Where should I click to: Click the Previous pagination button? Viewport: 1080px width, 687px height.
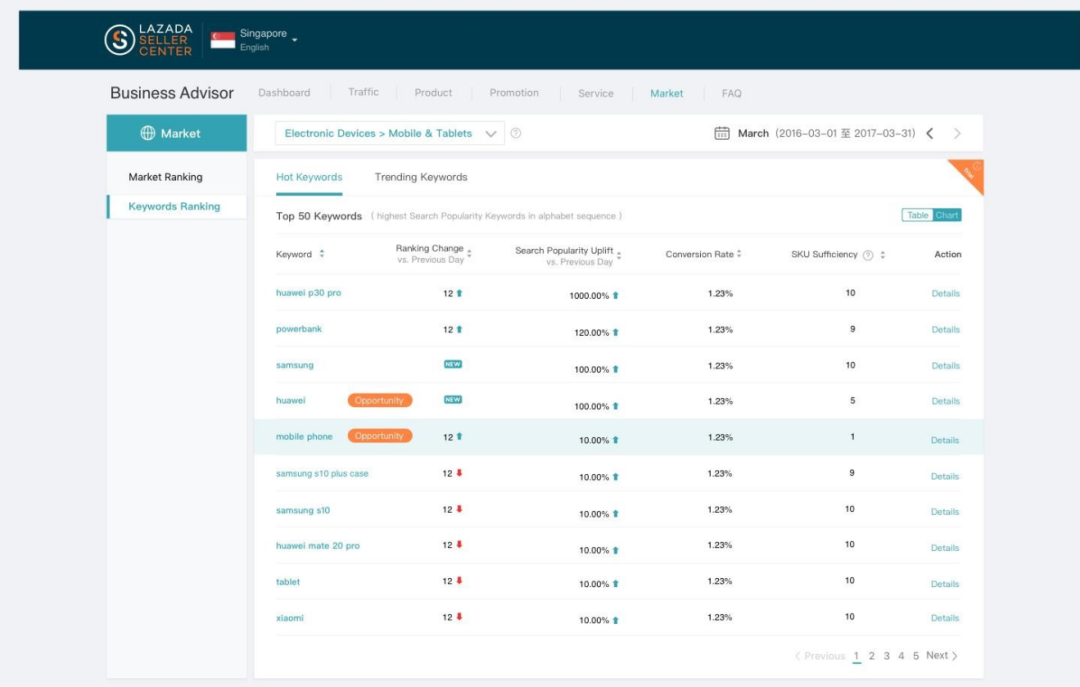point(820,656)
